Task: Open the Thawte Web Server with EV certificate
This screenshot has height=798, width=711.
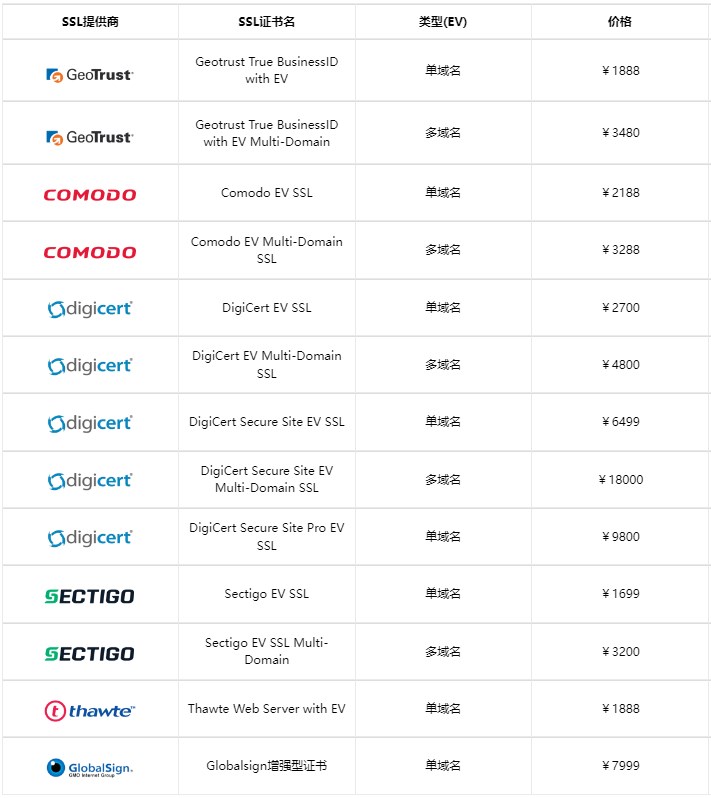Action: pyautogui.click(x=267, y=709)
